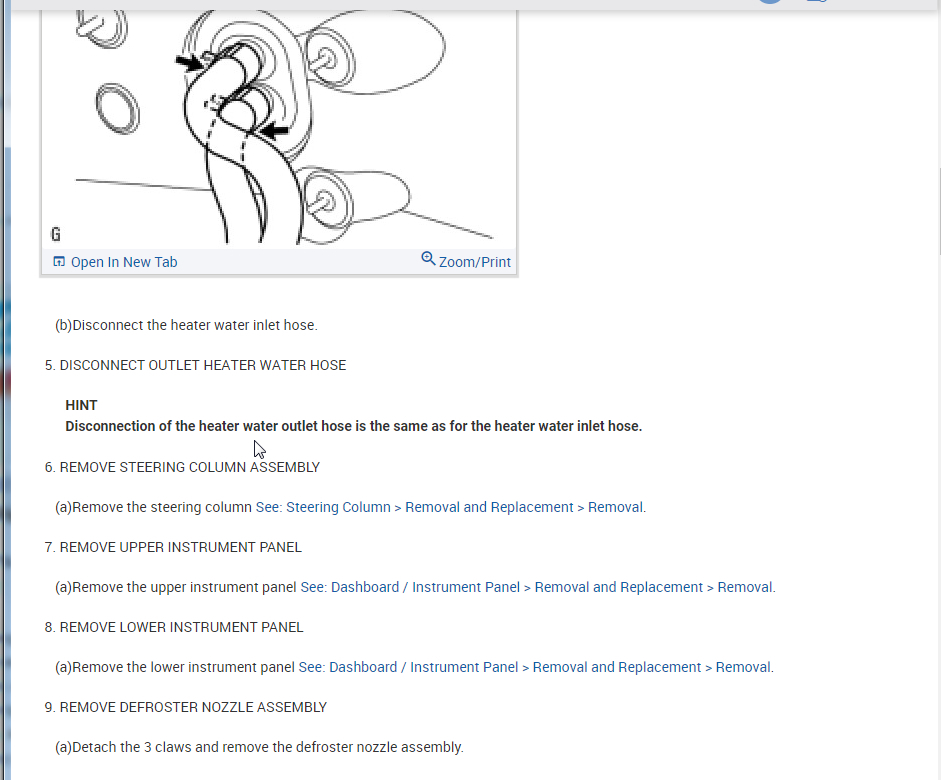This screenshot has width=941, height=780.
Task: Click the text about detaching 3 claws
Action: (259, 748)
